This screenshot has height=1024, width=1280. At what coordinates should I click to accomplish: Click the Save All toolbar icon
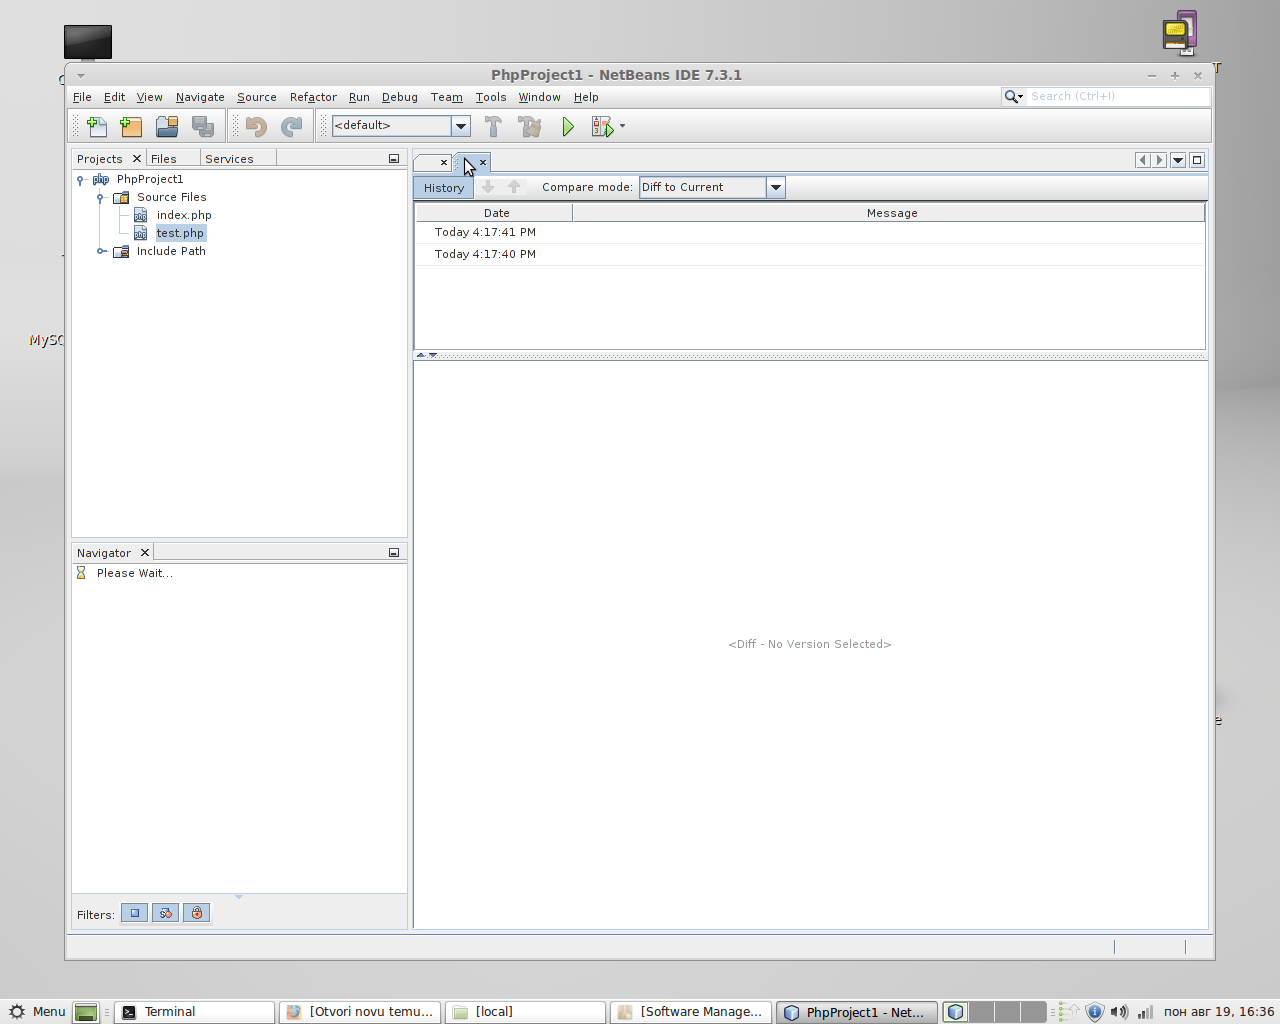tap(203, 126)
